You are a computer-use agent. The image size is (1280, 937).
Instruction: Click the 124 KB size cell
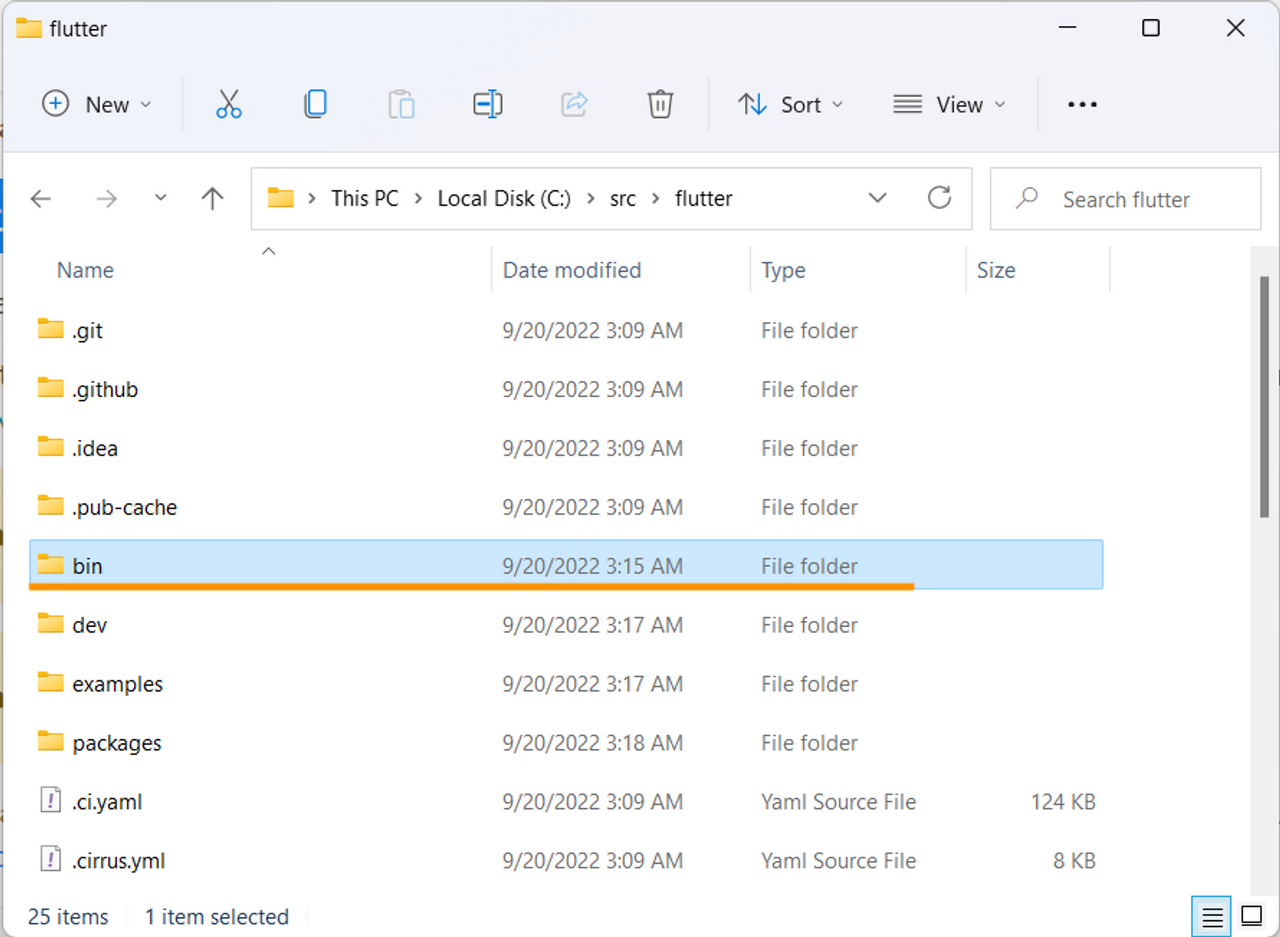[x=1063, y=802]
